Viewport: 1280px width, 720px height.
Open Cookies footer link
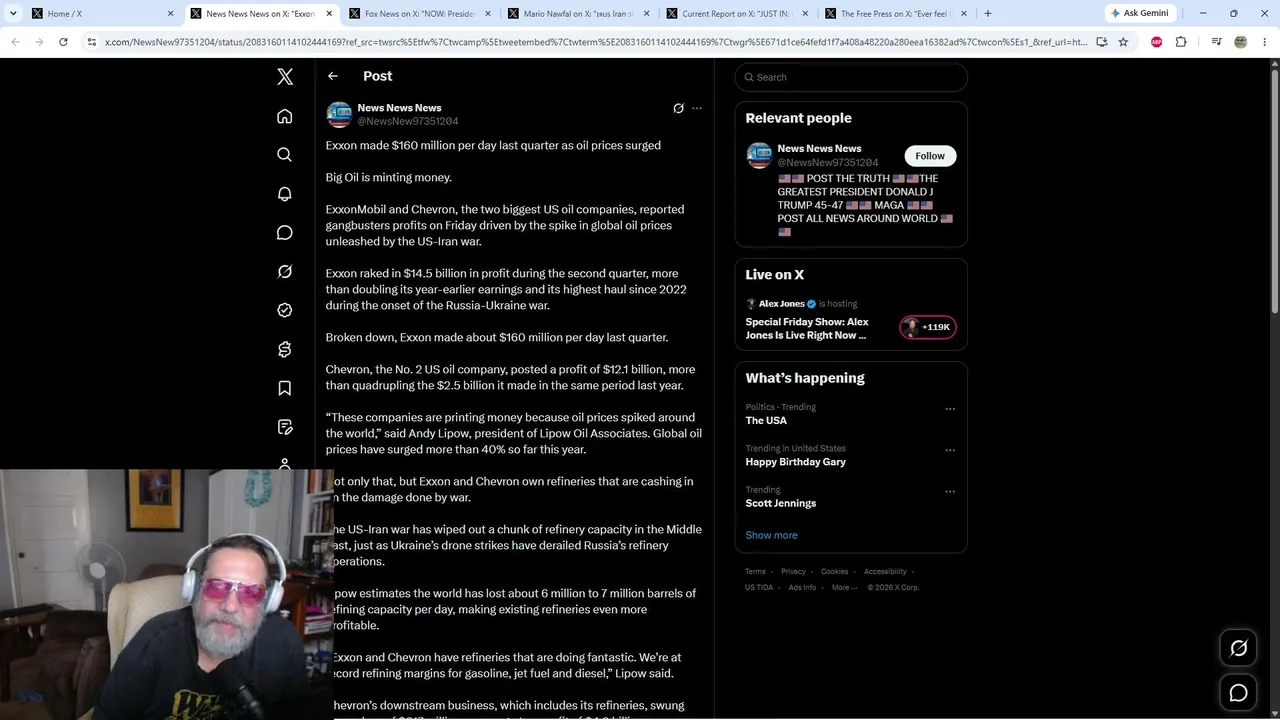tap(835, 572)
